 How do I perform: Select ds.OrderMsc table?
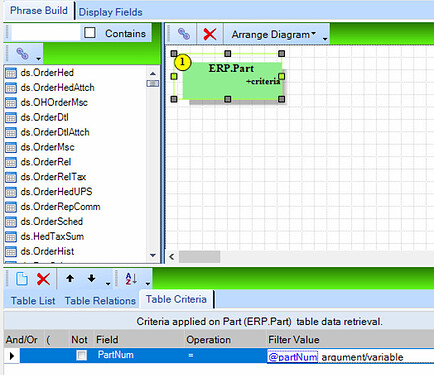coord(47,147)
